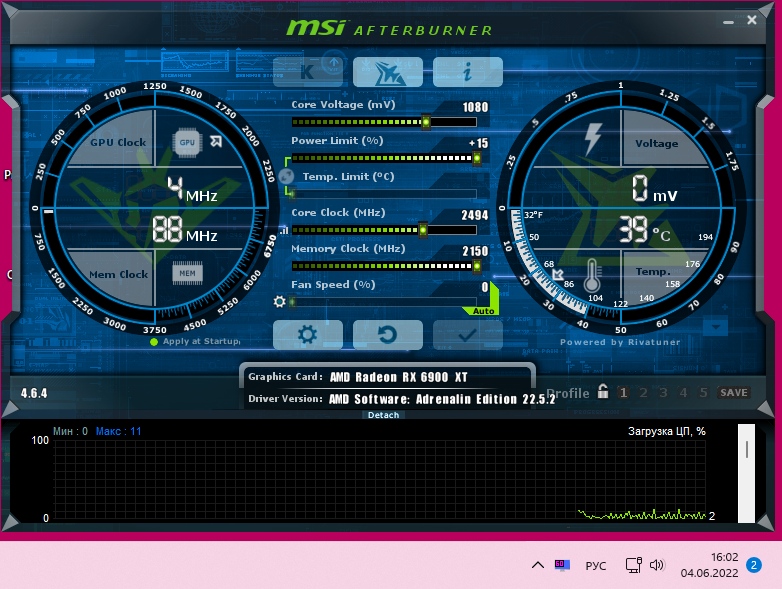Launch the MSI OC Scanner jet icon
Image resolution: width=782 pixels, height=589 pixels.
388,72
